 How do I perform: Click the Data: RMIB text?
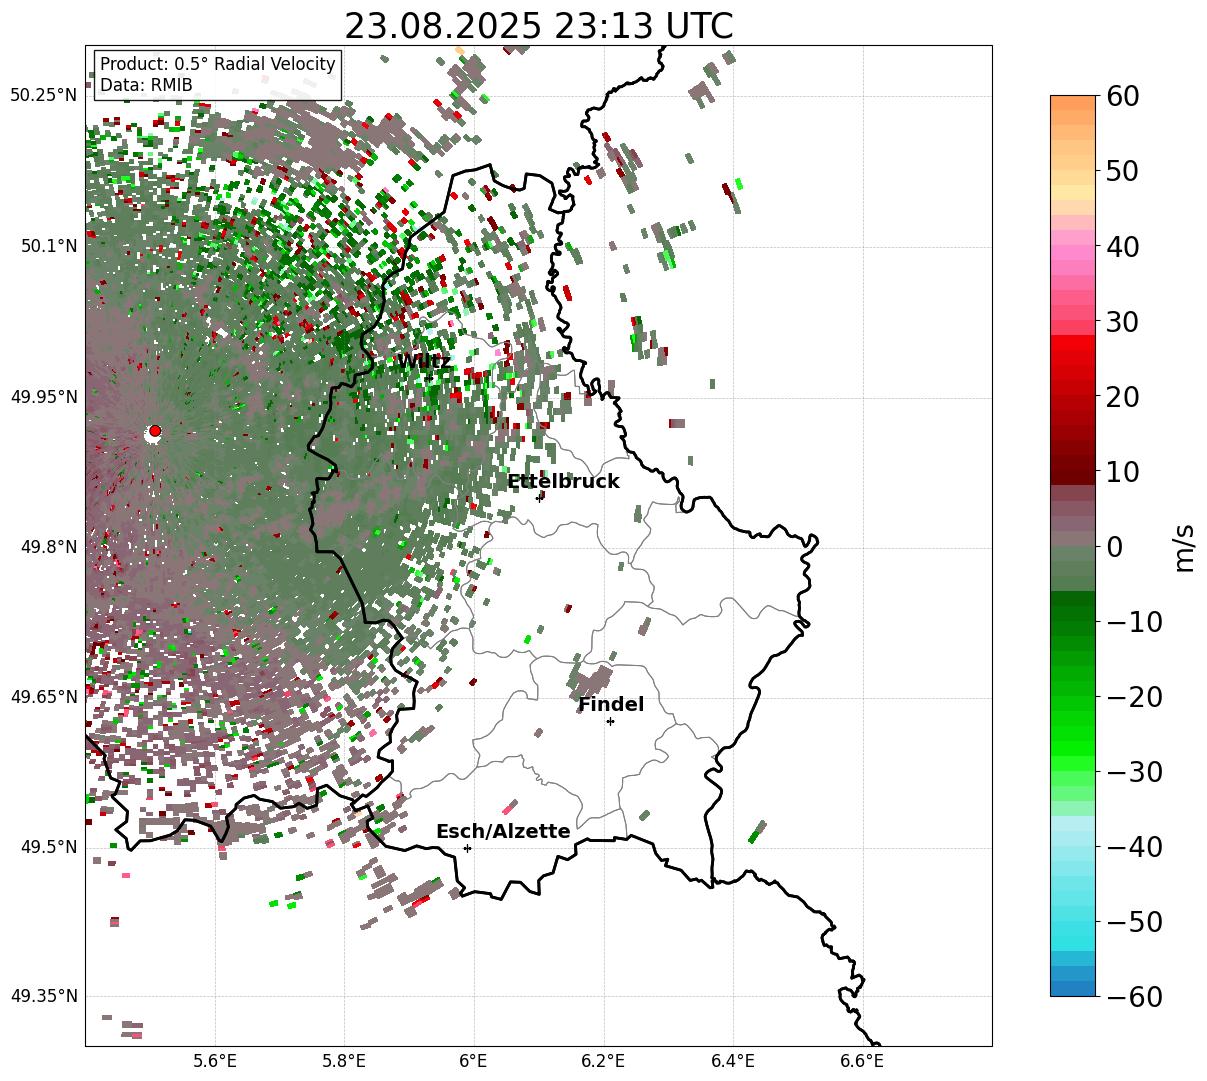pos(146,85)
